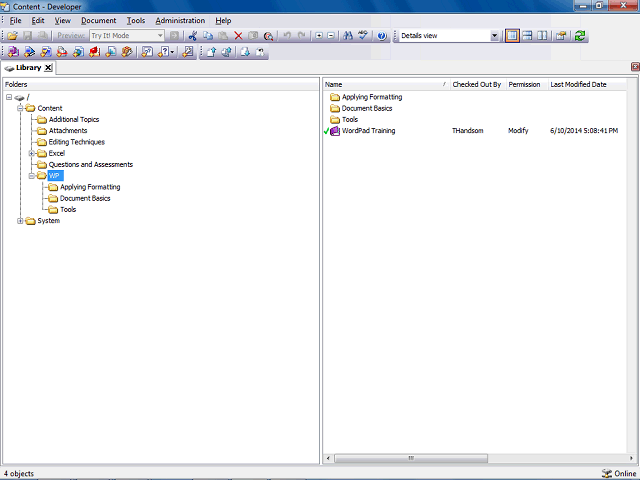Viewport: 640px width, 480px height.
Task: Switch to the horizontal split layout button
Action: click(527, 36)
